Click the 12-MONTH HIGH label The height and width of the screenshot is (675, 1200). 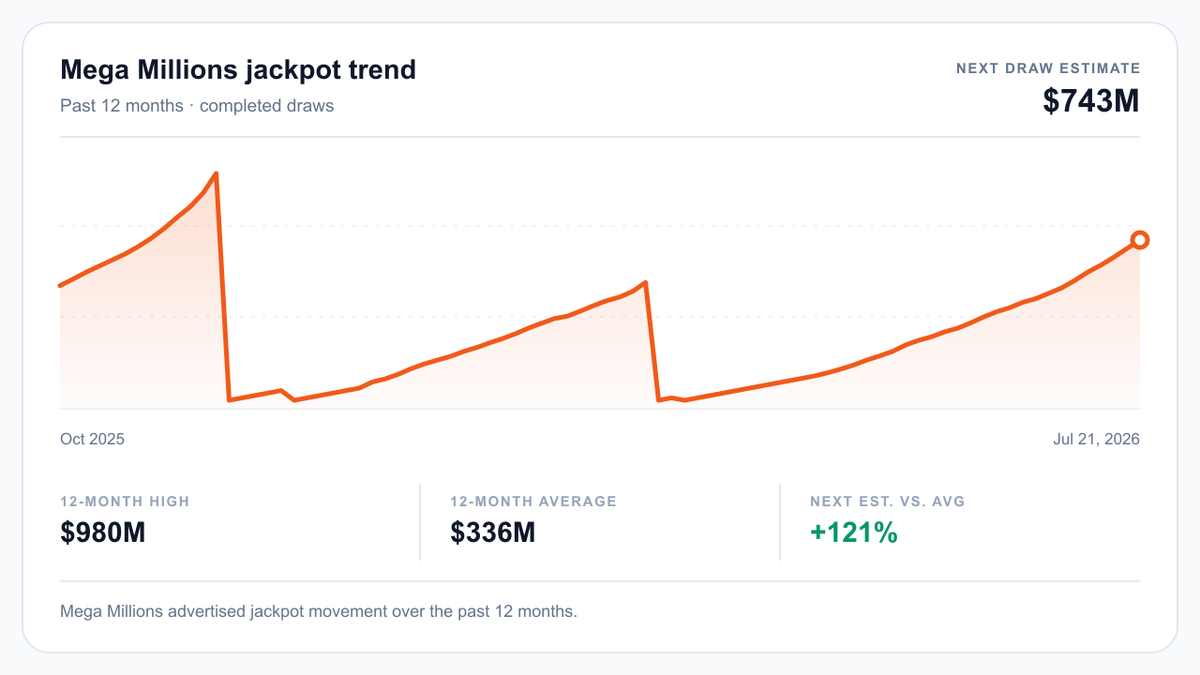pyautogui.click(x=125, y=501)
